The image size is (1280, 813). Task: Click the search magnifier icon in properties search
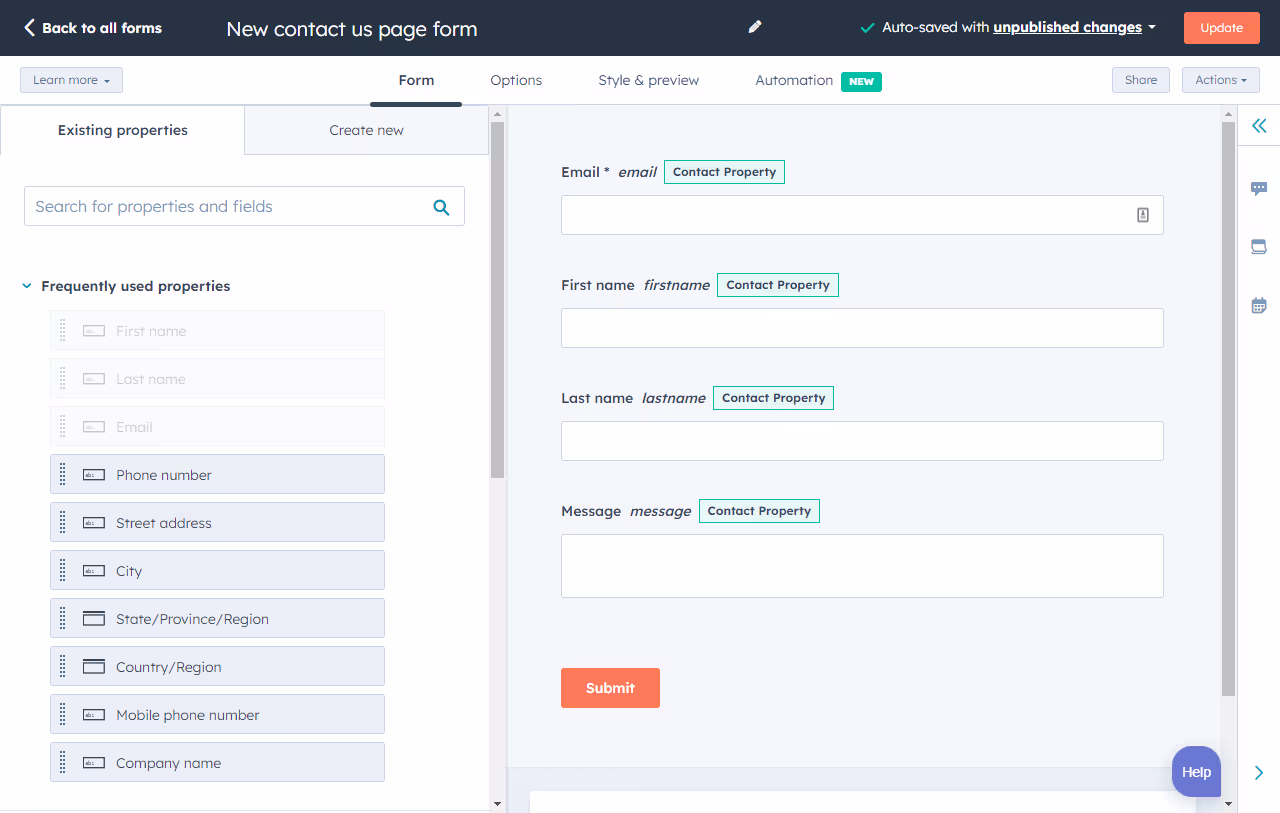pos(441,206)
